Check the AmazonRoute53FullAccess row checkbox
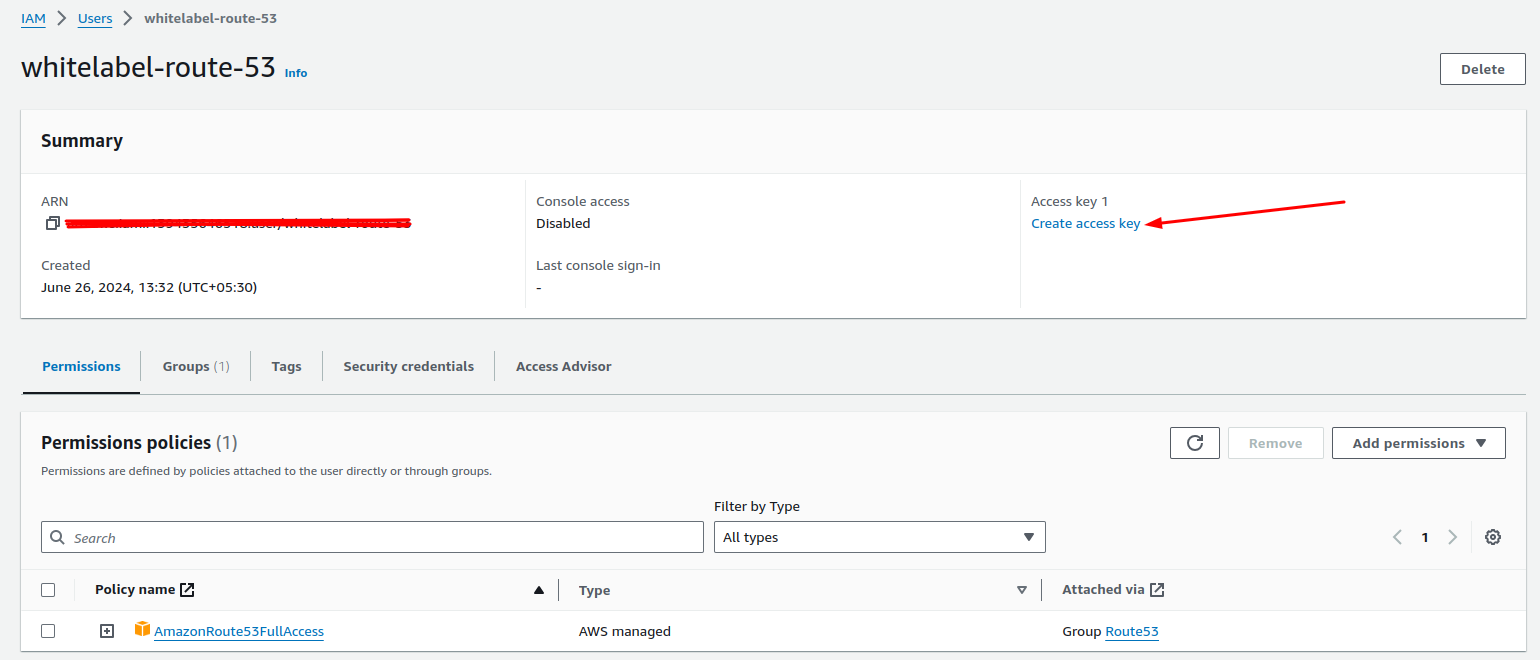The image size is (1540, 660). tap(48, 631)
